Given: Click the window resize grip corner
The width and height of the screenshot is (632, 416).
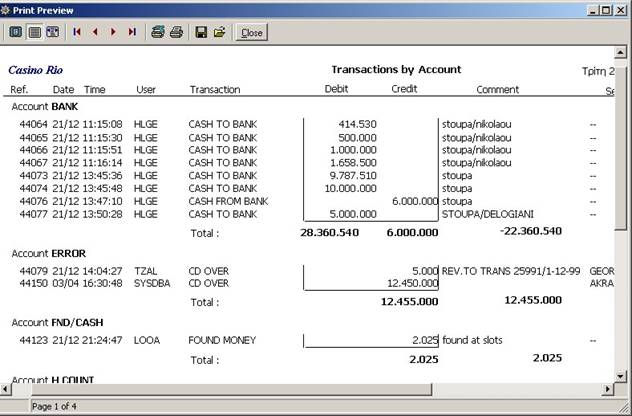Looking at the screenshot, I should (x=623, y=407).
